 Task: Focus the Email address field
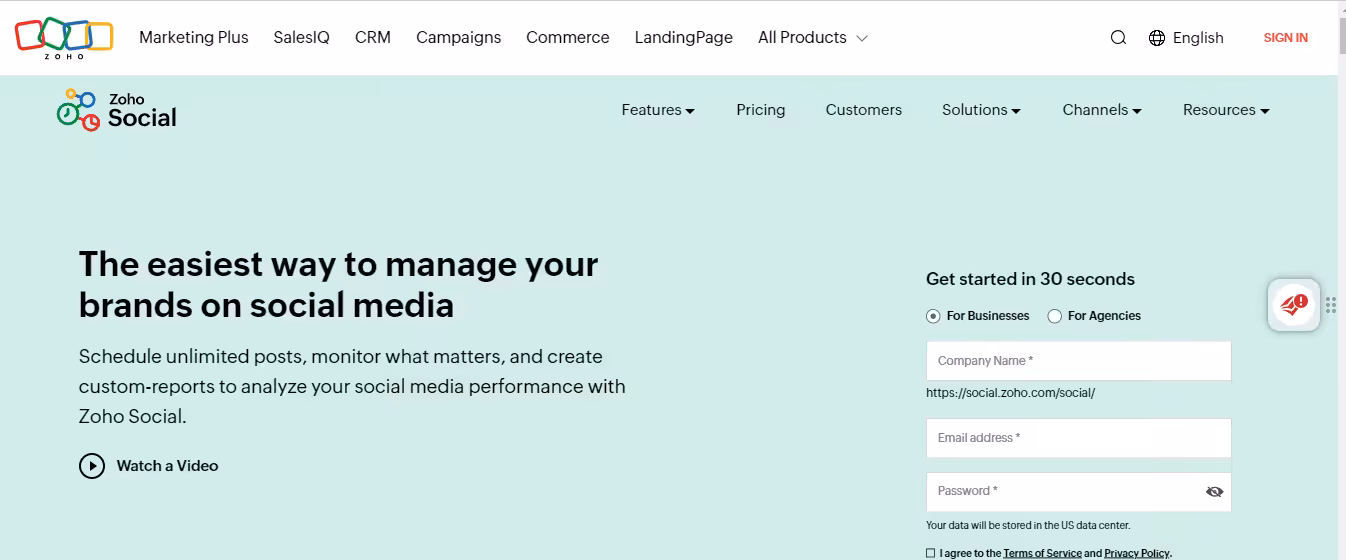click(1079, 438)
